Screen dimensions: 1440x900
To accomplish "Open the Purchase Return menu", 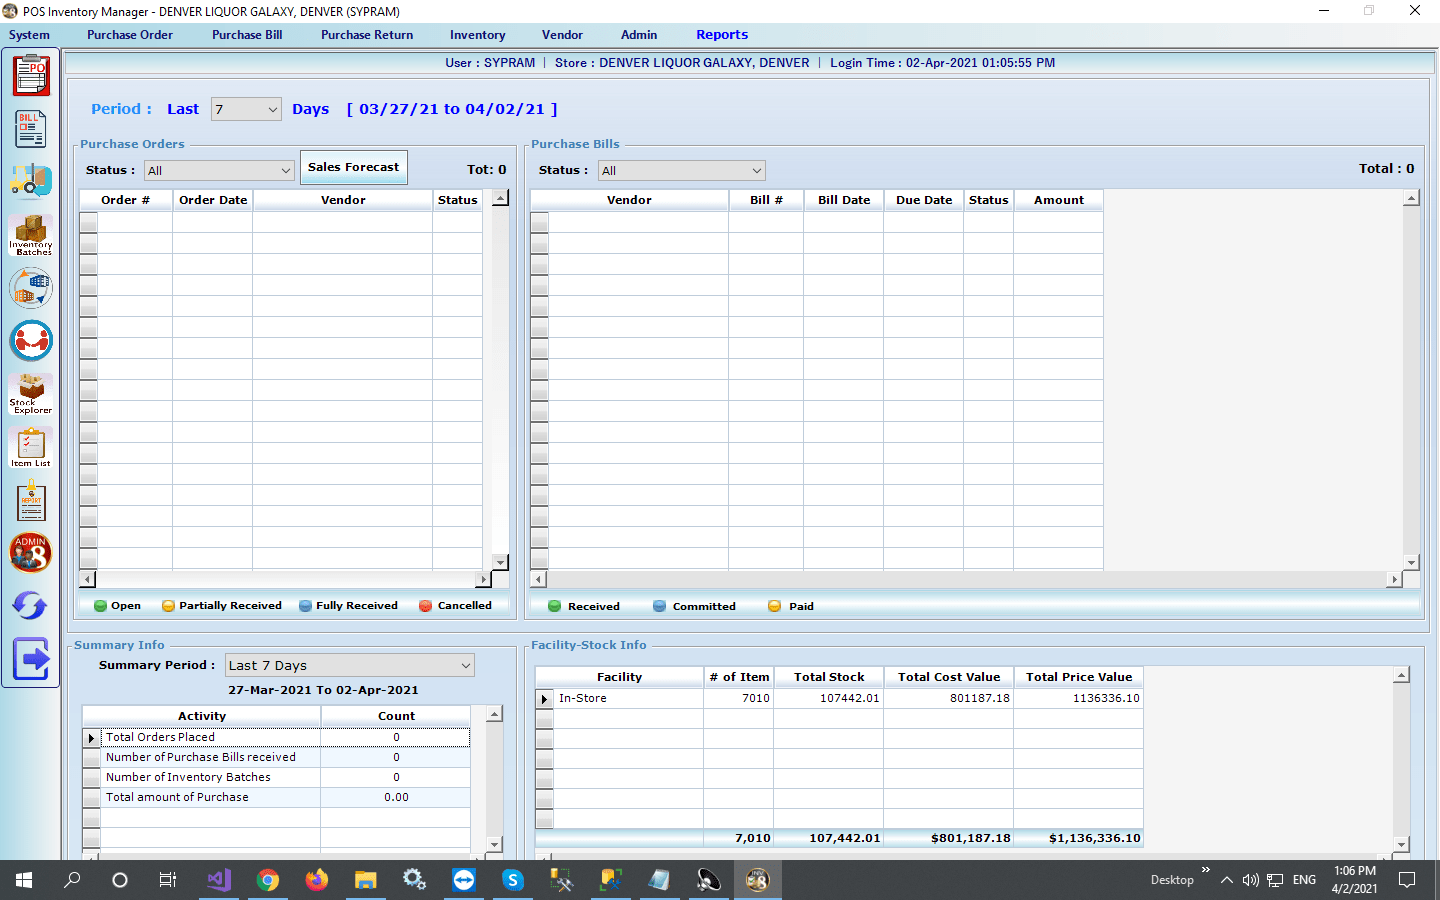I will point(366,35).
